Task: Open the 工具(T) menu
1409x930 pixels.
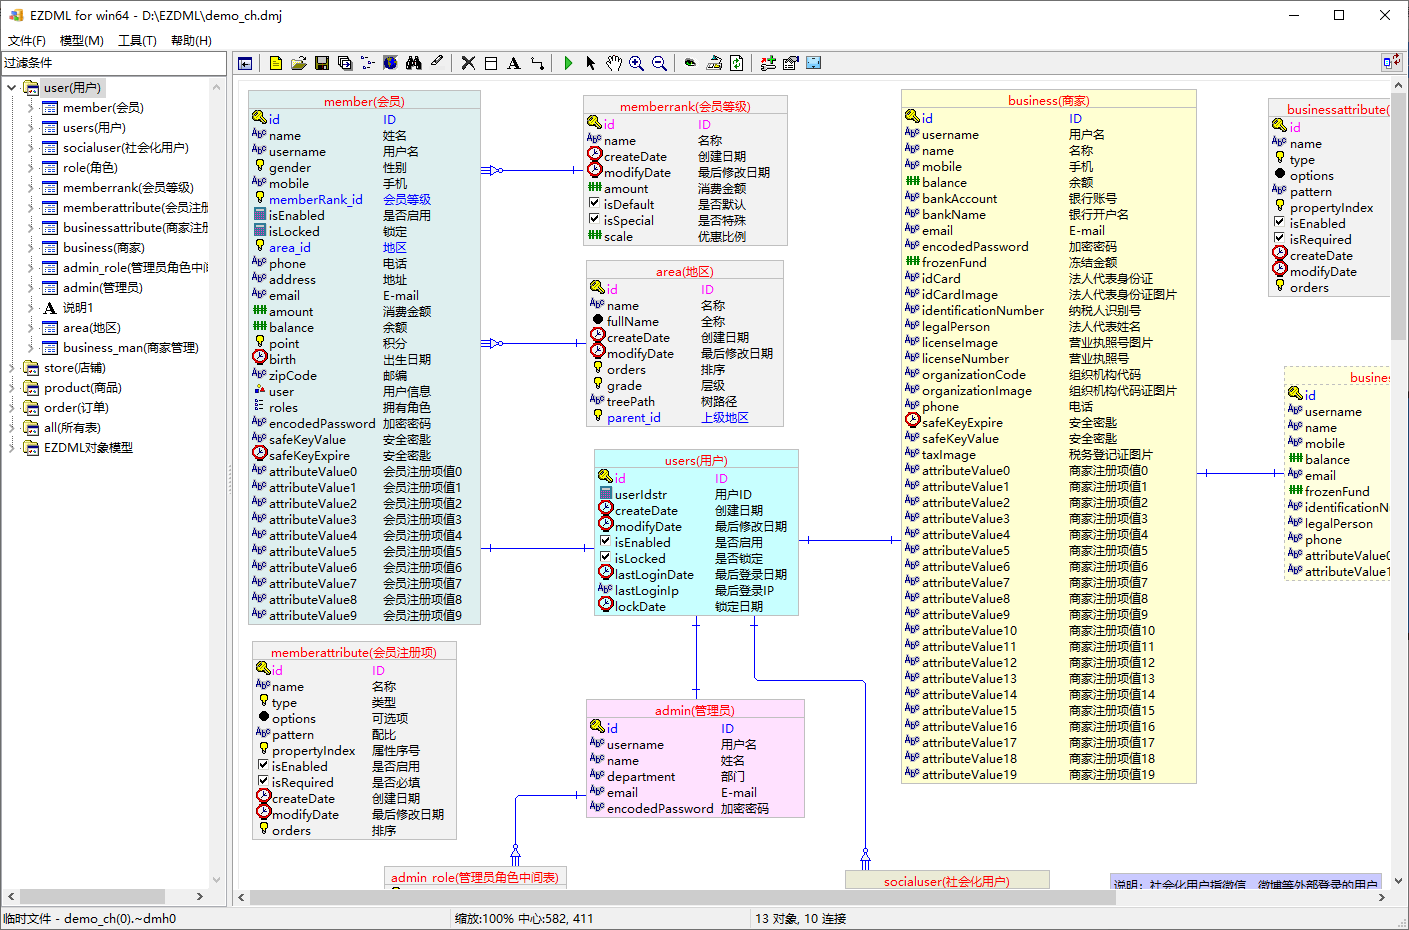Action: (x=137, y=41)
